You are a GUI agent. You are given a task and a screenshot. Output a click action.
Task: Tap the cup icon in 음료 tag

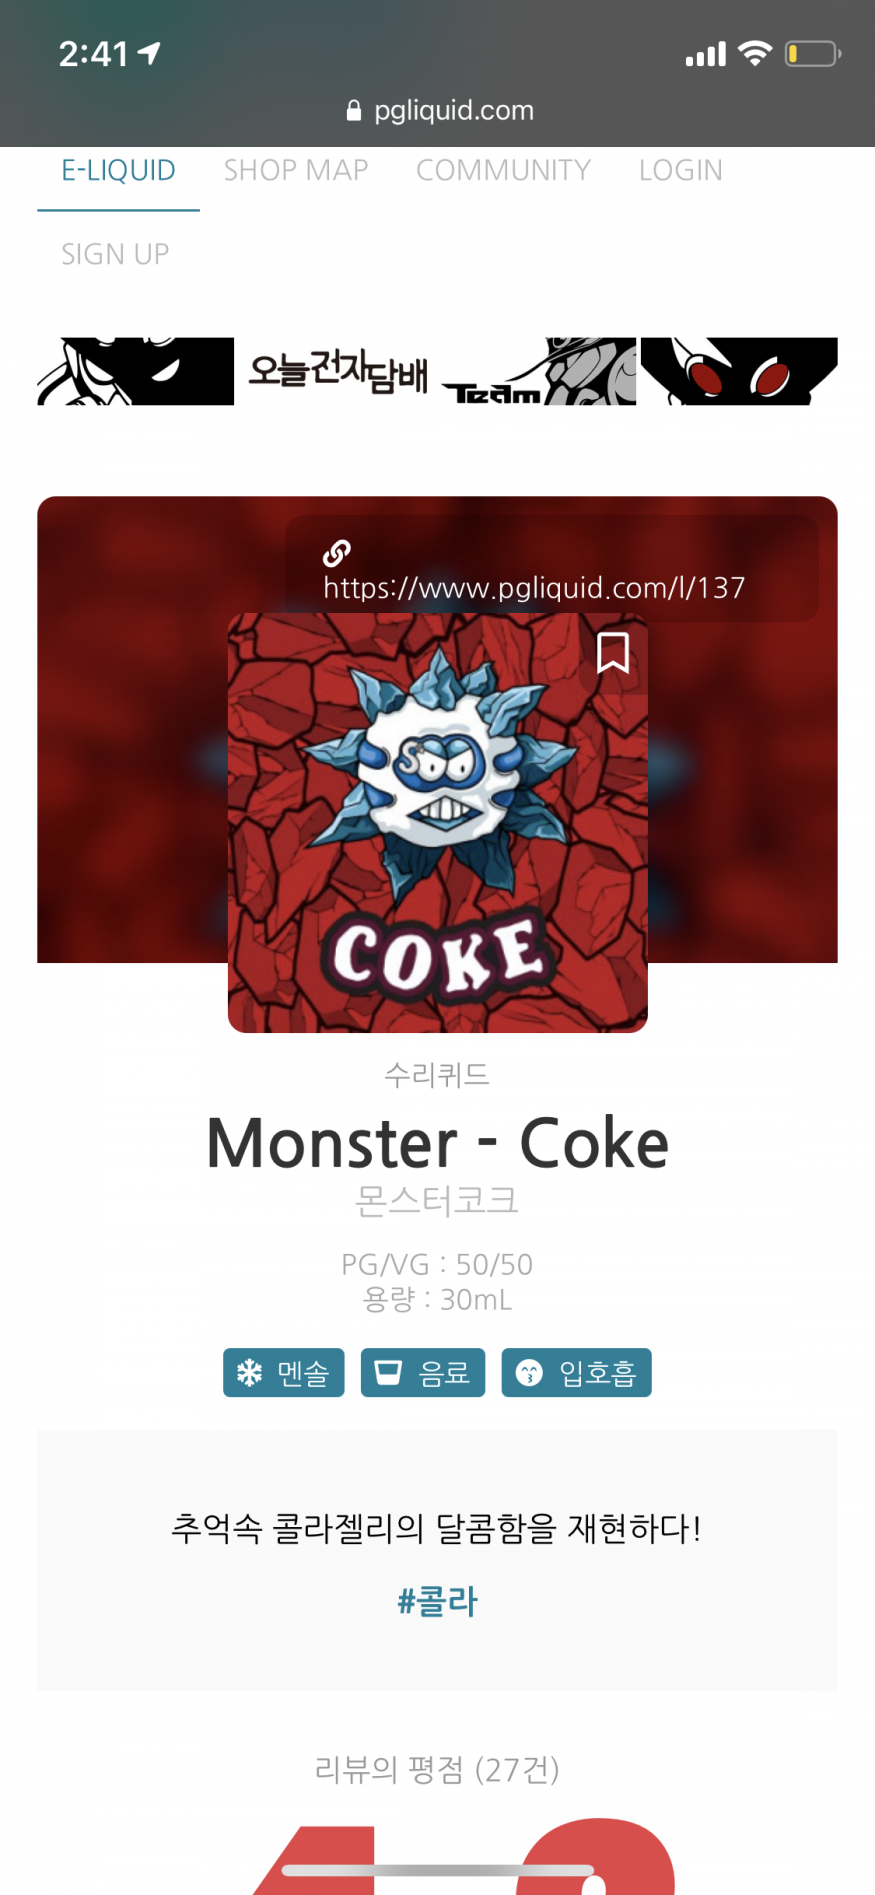pos(388,1372)
